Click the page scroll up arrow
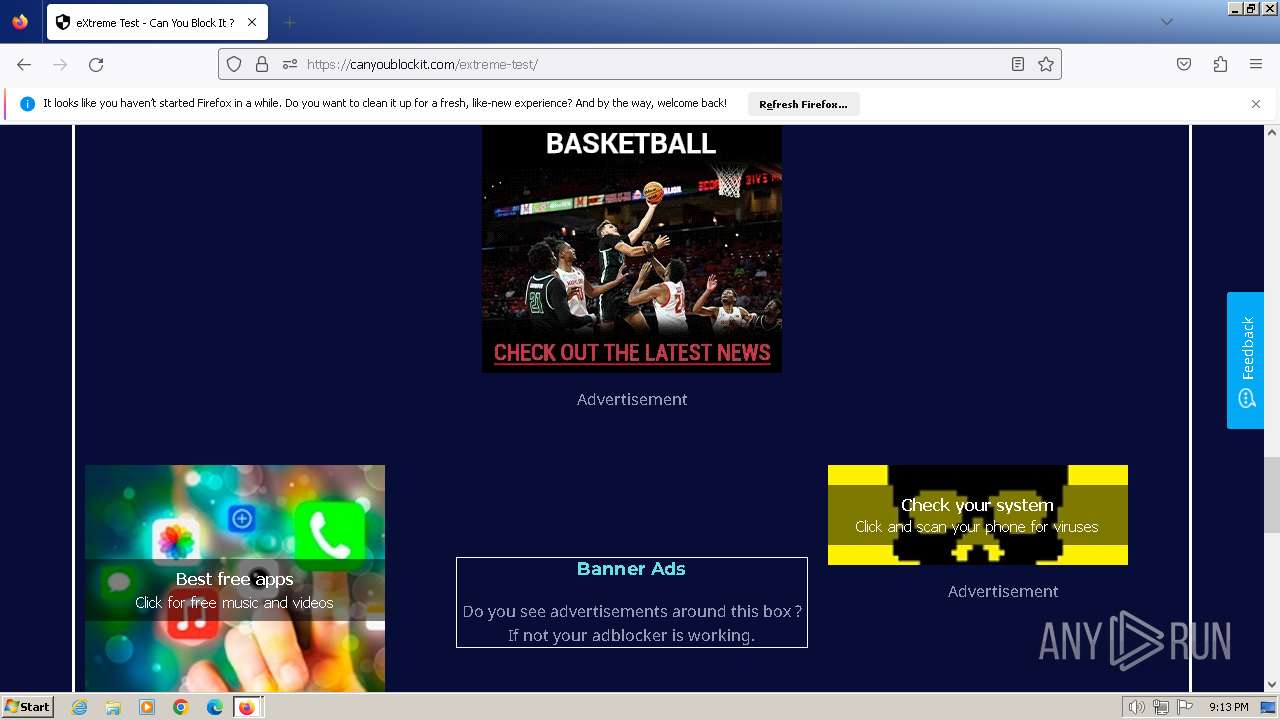 pyautogui.click(x=1272, y=132)
